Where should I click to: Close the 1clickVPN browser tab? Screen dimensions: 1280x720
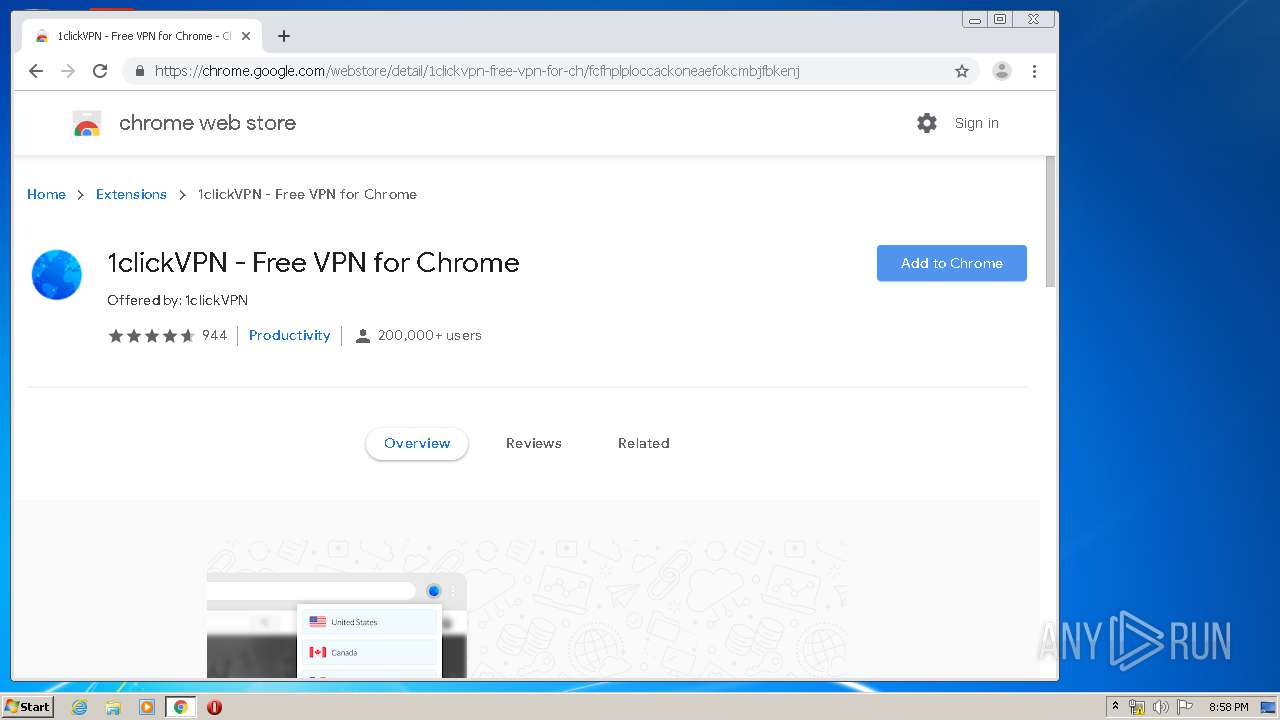tap(246, 36)
